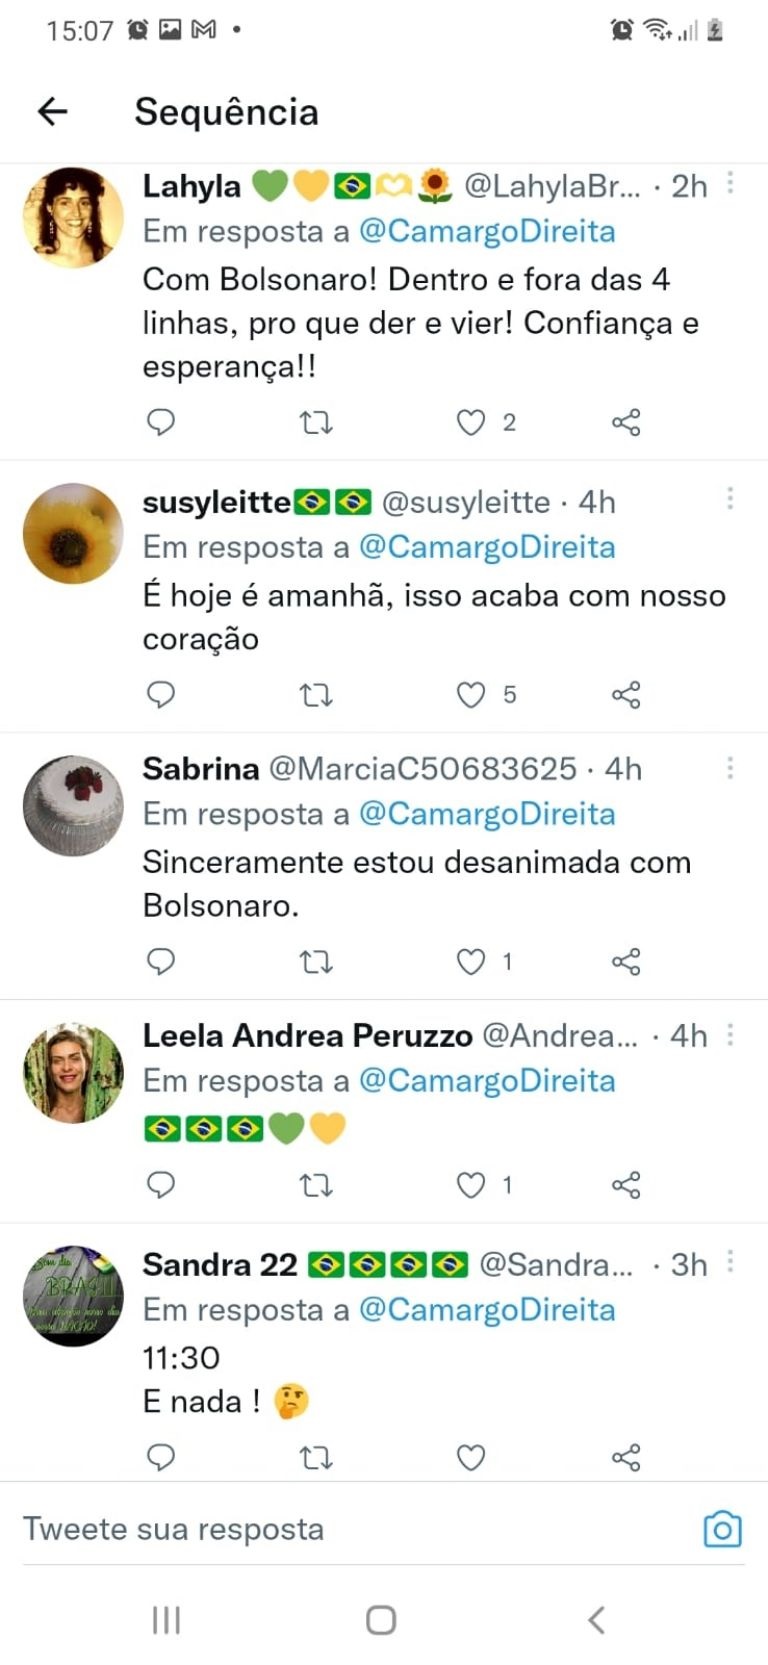Share Sabrina's tweet

point(626,962)
